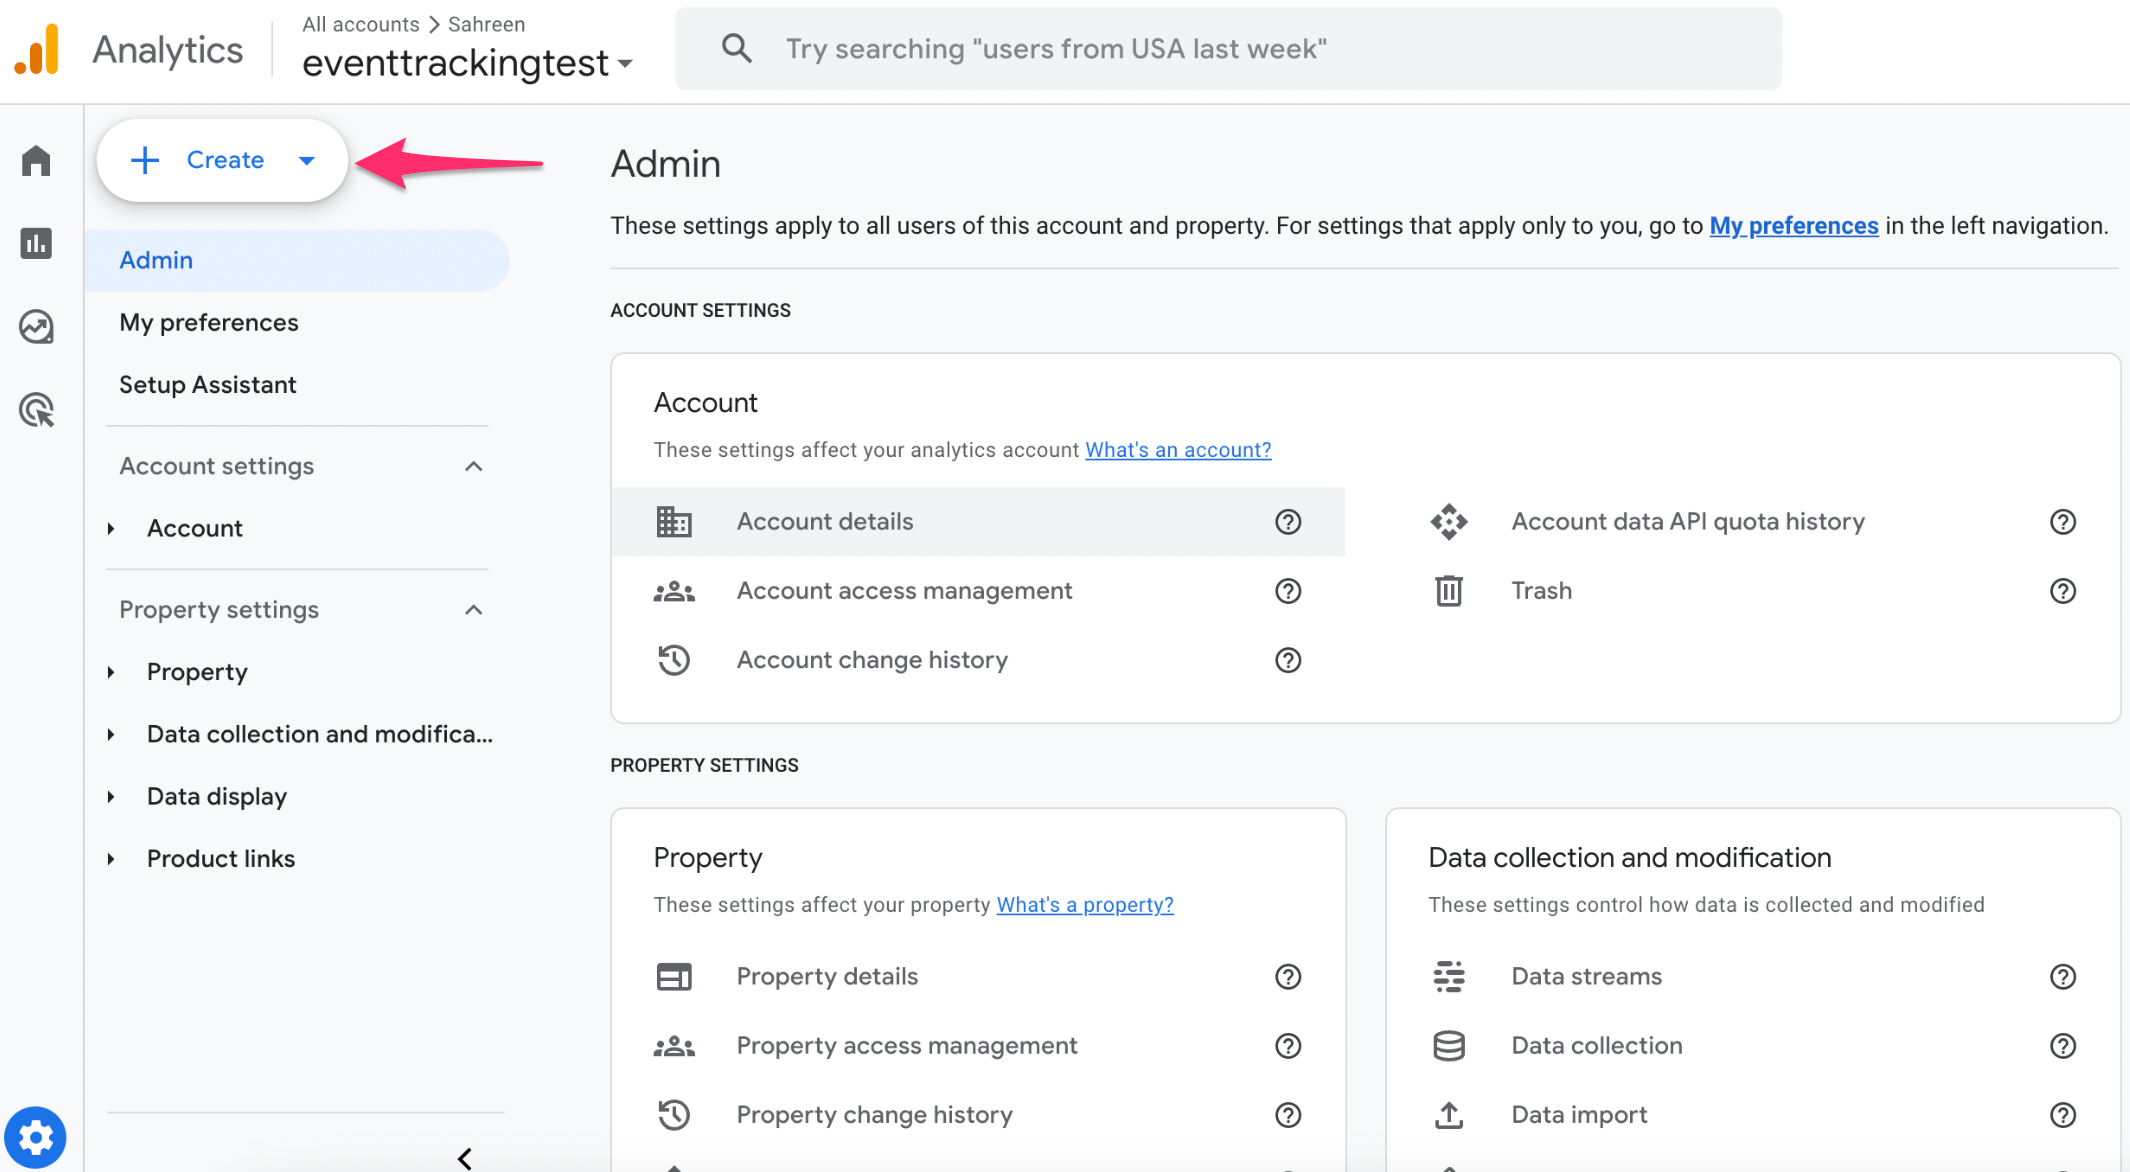Collapse the Property settings section
This screenshot has height=1172, width=2130.
pyautogui.click(x=474, y=610)
